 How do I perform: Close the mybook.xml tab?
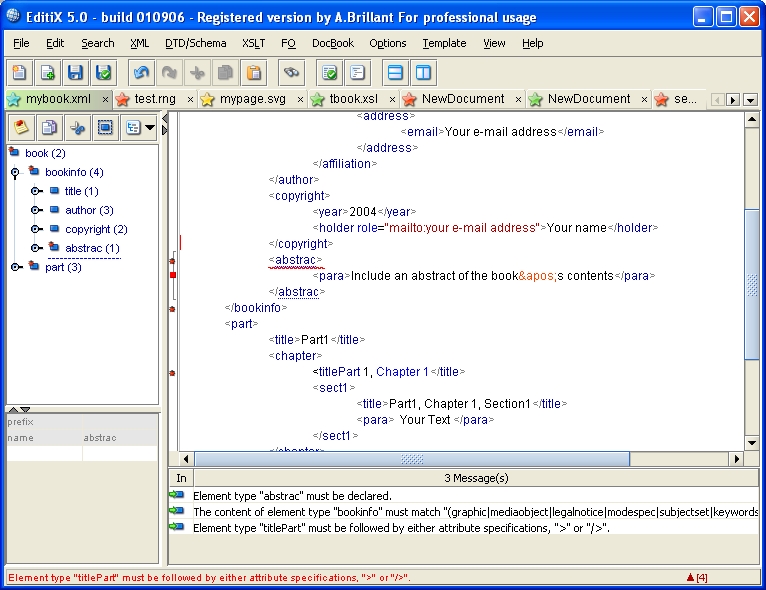[105, 99]
